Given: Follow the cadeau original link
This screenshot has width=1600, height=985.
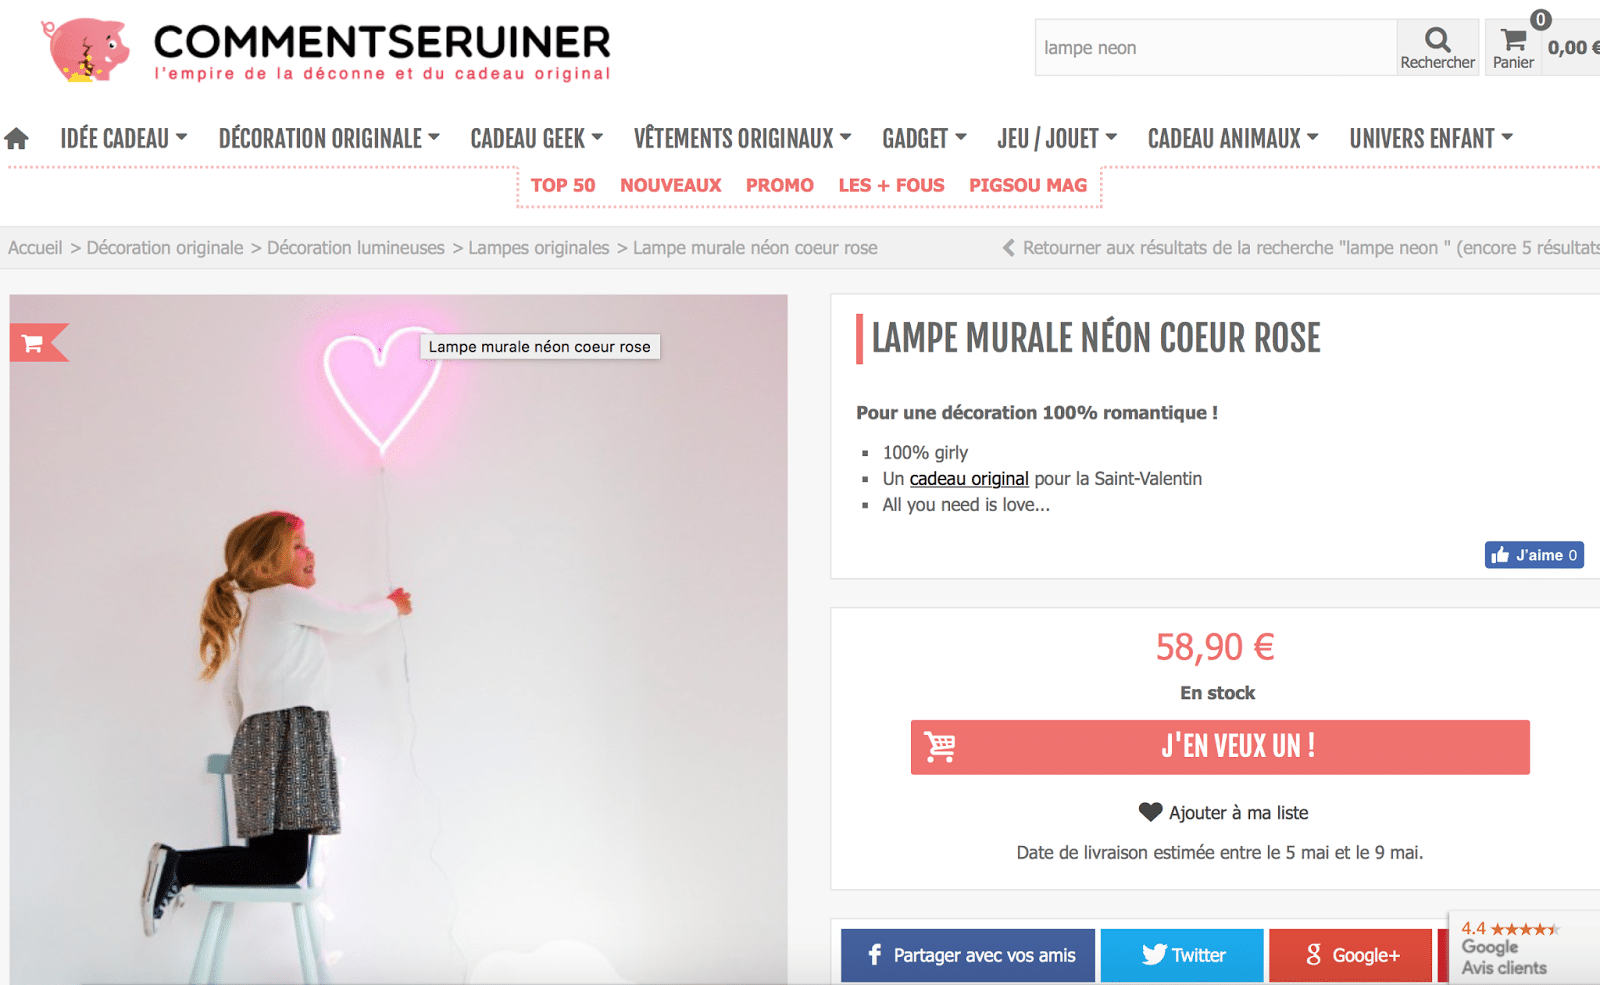Looking at the screenshot, I should 968,478.
